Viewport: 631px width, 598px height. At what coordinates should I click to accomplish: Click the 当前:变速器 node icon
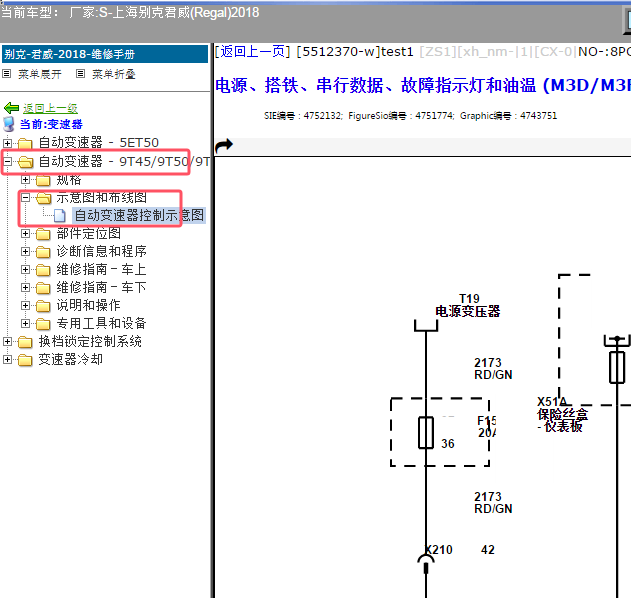click(x=9, y=124)
